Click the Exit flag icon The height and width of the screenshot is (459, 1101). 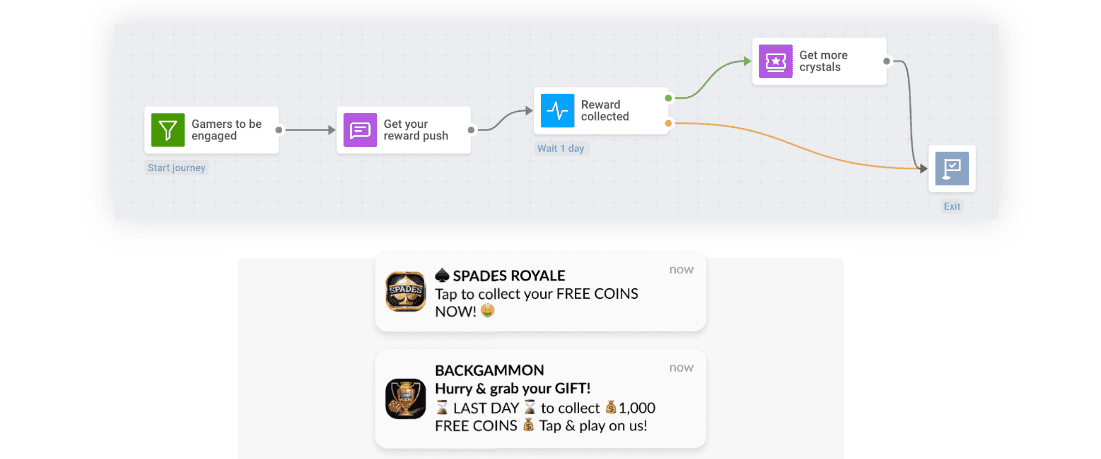(x=951, y=169)
